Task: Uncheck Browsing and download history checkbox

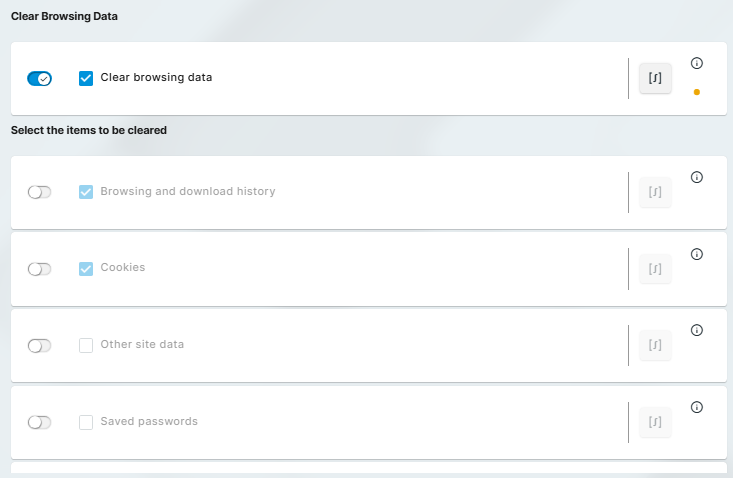Action: click(86, 192)
